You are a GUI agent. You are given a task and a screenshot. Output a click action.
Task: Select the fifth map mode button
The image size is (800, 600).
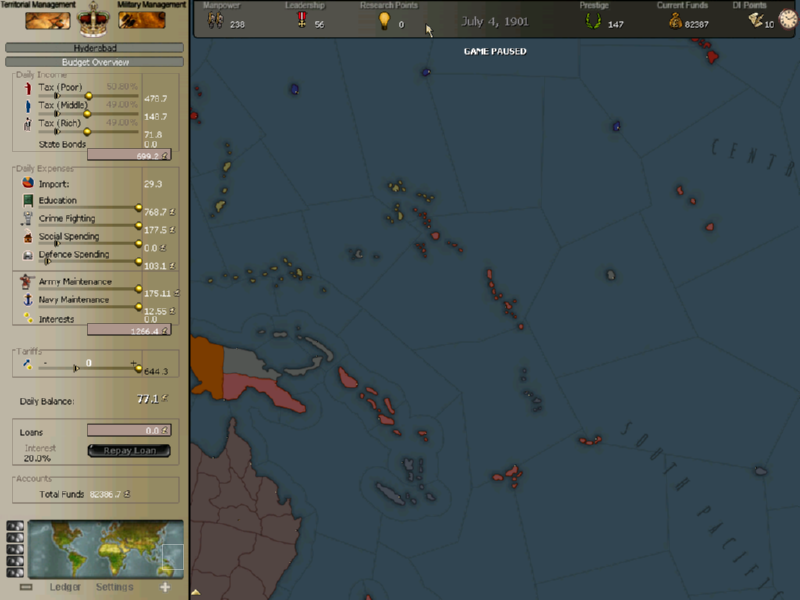point(15,572)
